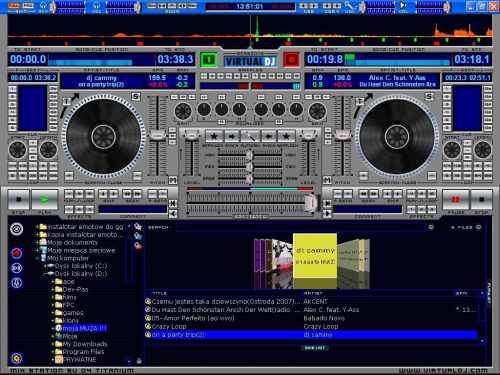
Task: Expand the 'instalotar emotow do gg' folder
Action: pos(37,227)
